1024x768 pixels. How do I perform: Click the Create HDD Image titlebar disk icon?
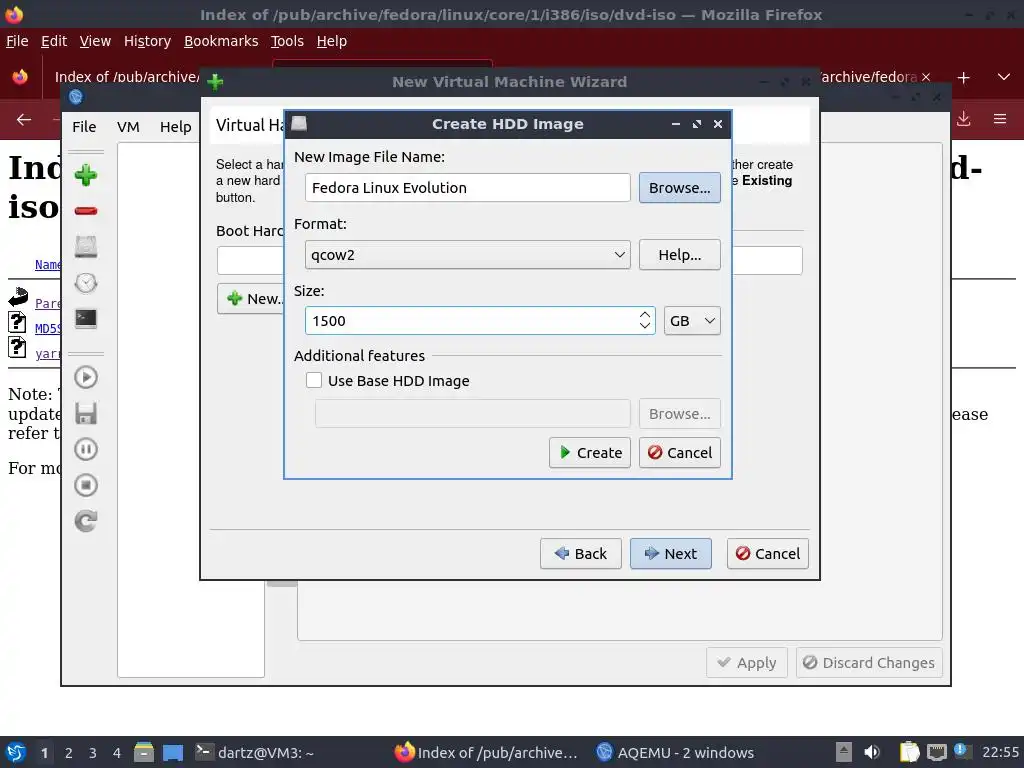[299, 123]
